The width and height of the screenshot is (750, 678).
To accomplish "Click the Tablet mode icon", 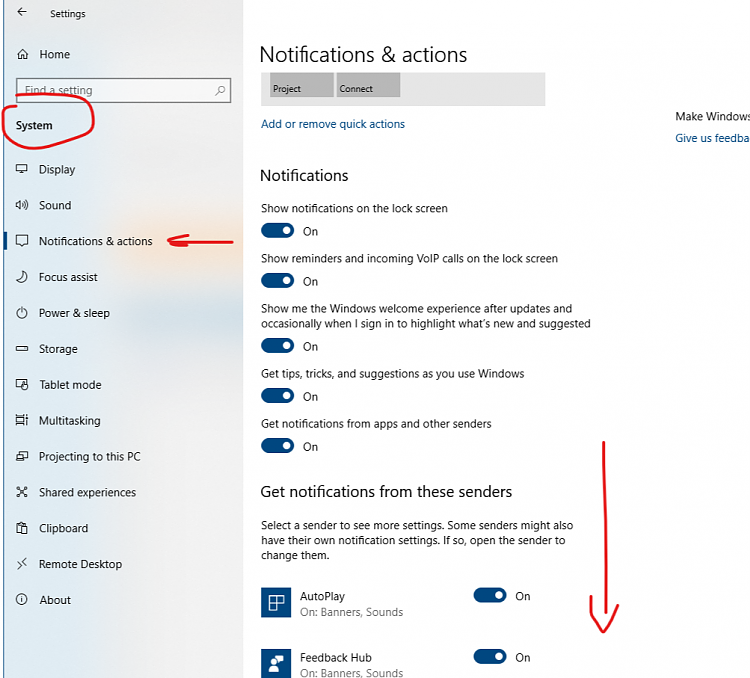I will [x=22, y=384].
